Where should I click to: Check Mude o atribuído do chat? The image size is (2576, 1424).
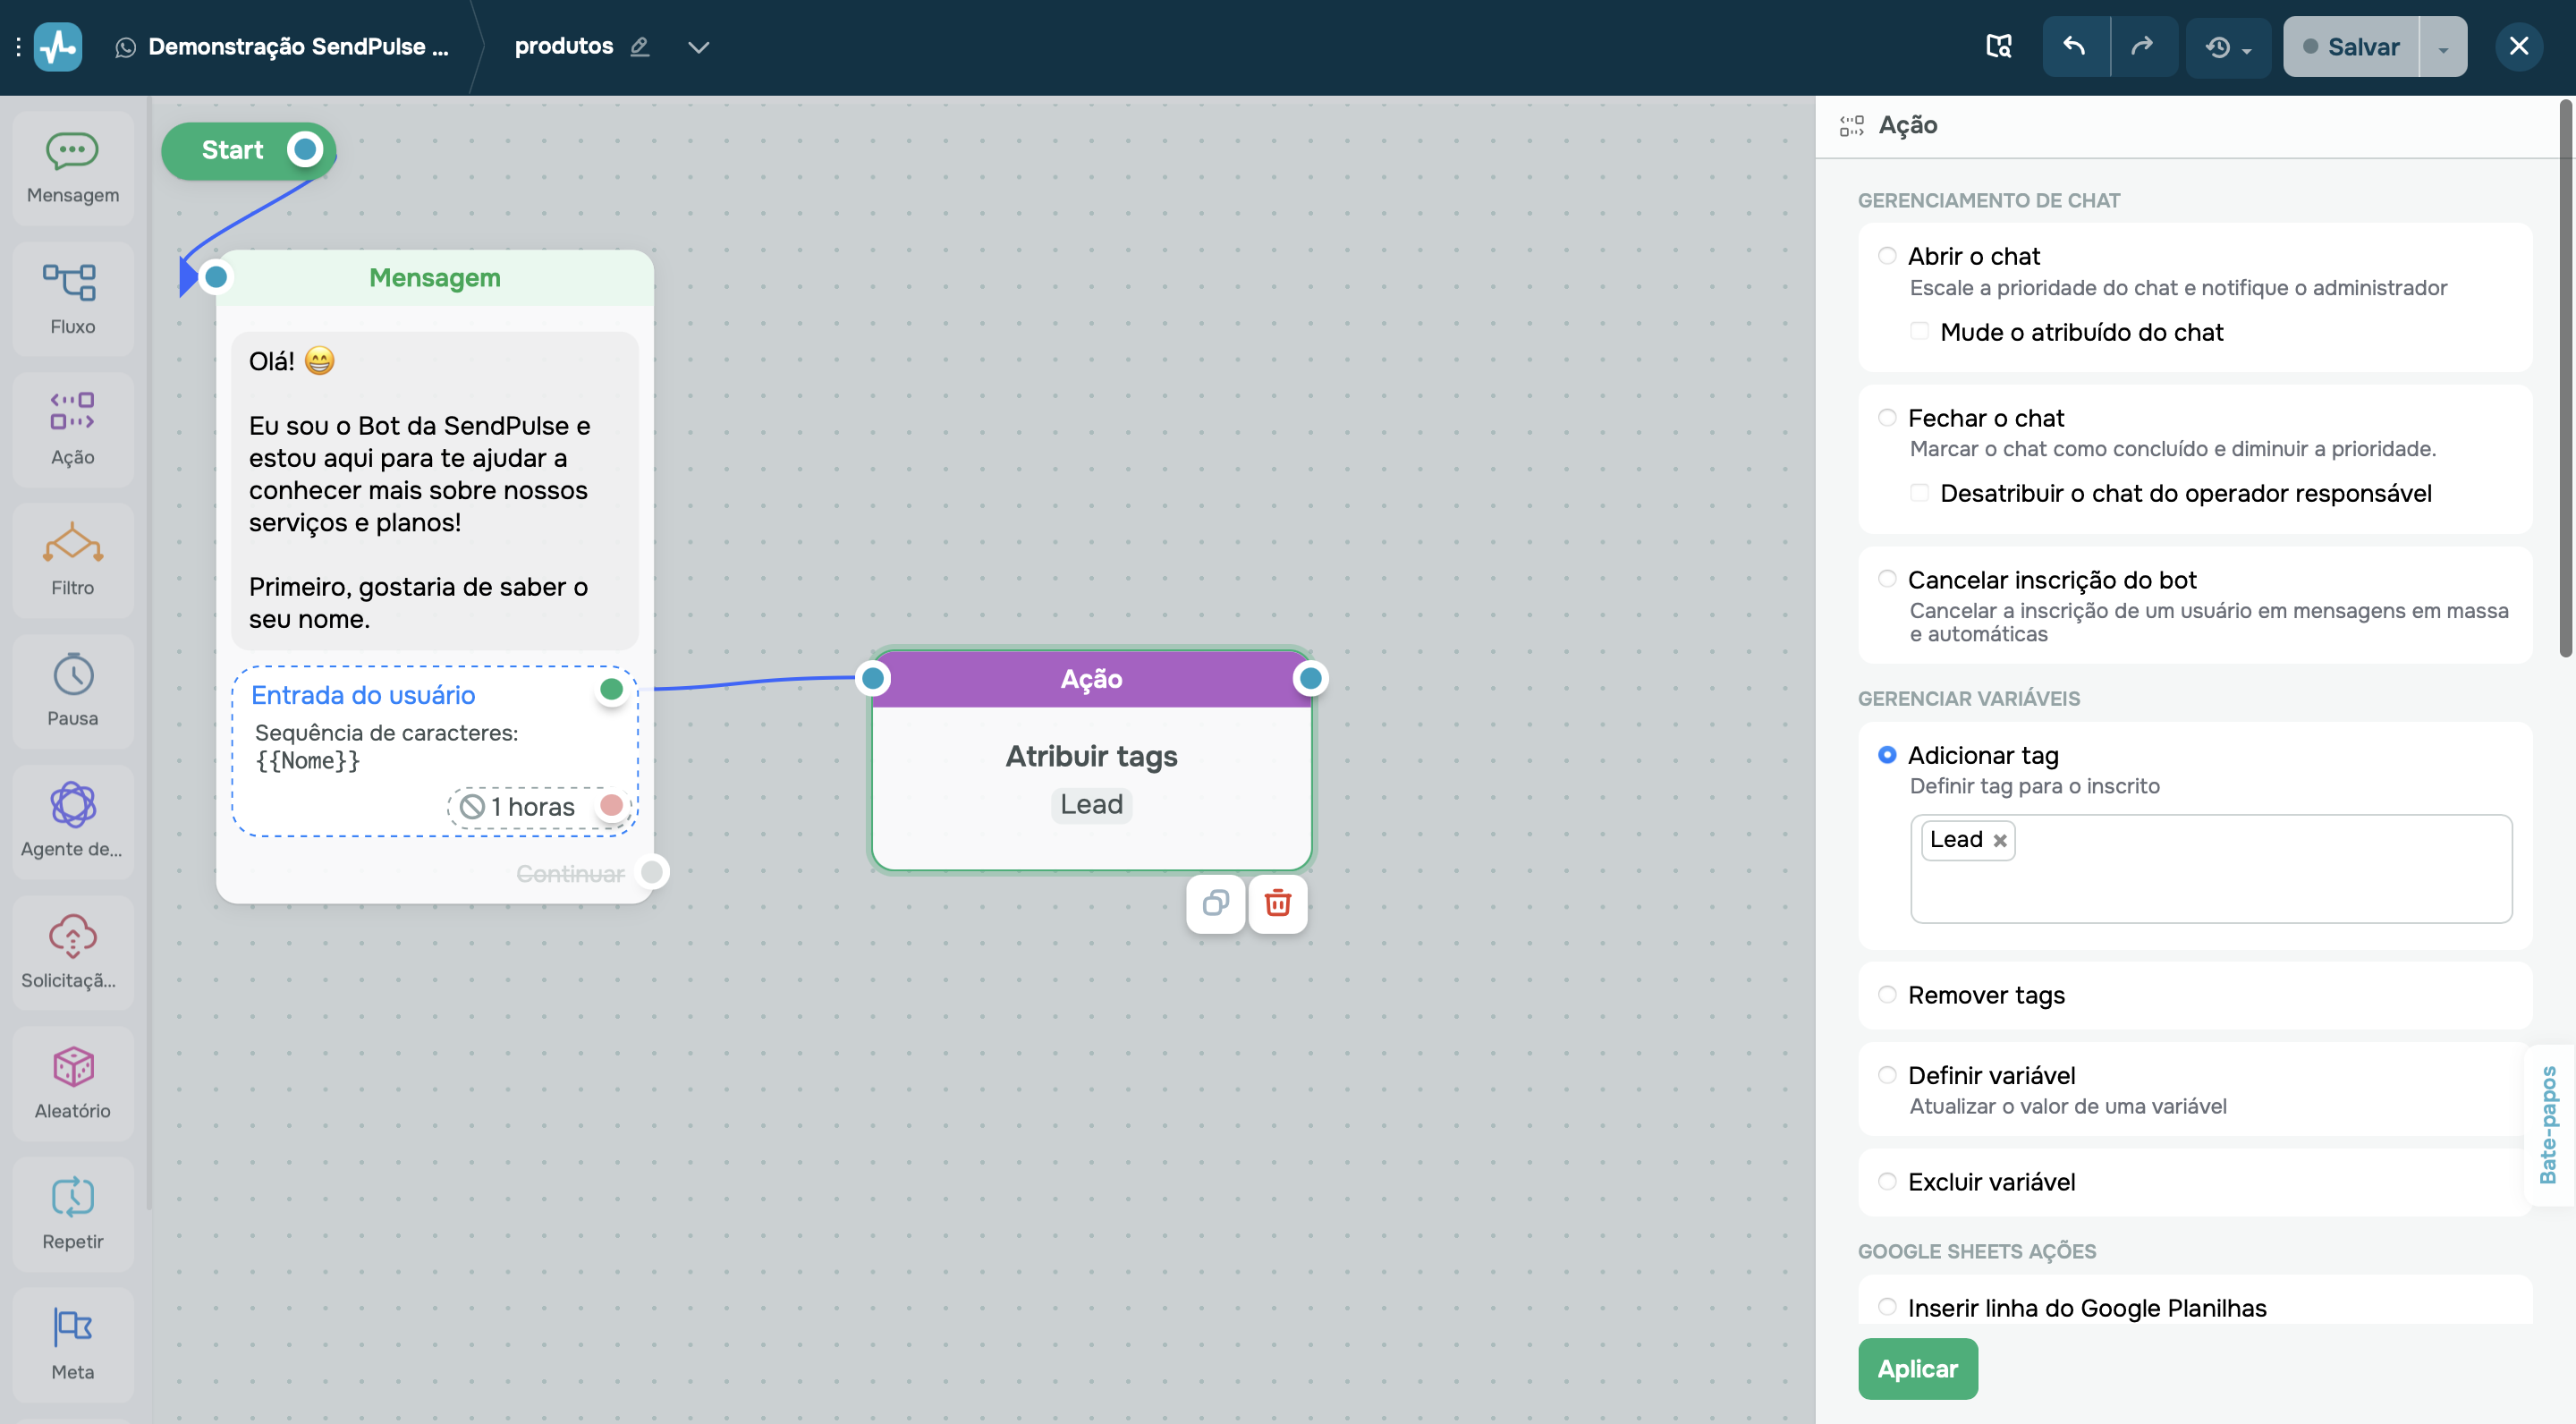coord(1919,331)
